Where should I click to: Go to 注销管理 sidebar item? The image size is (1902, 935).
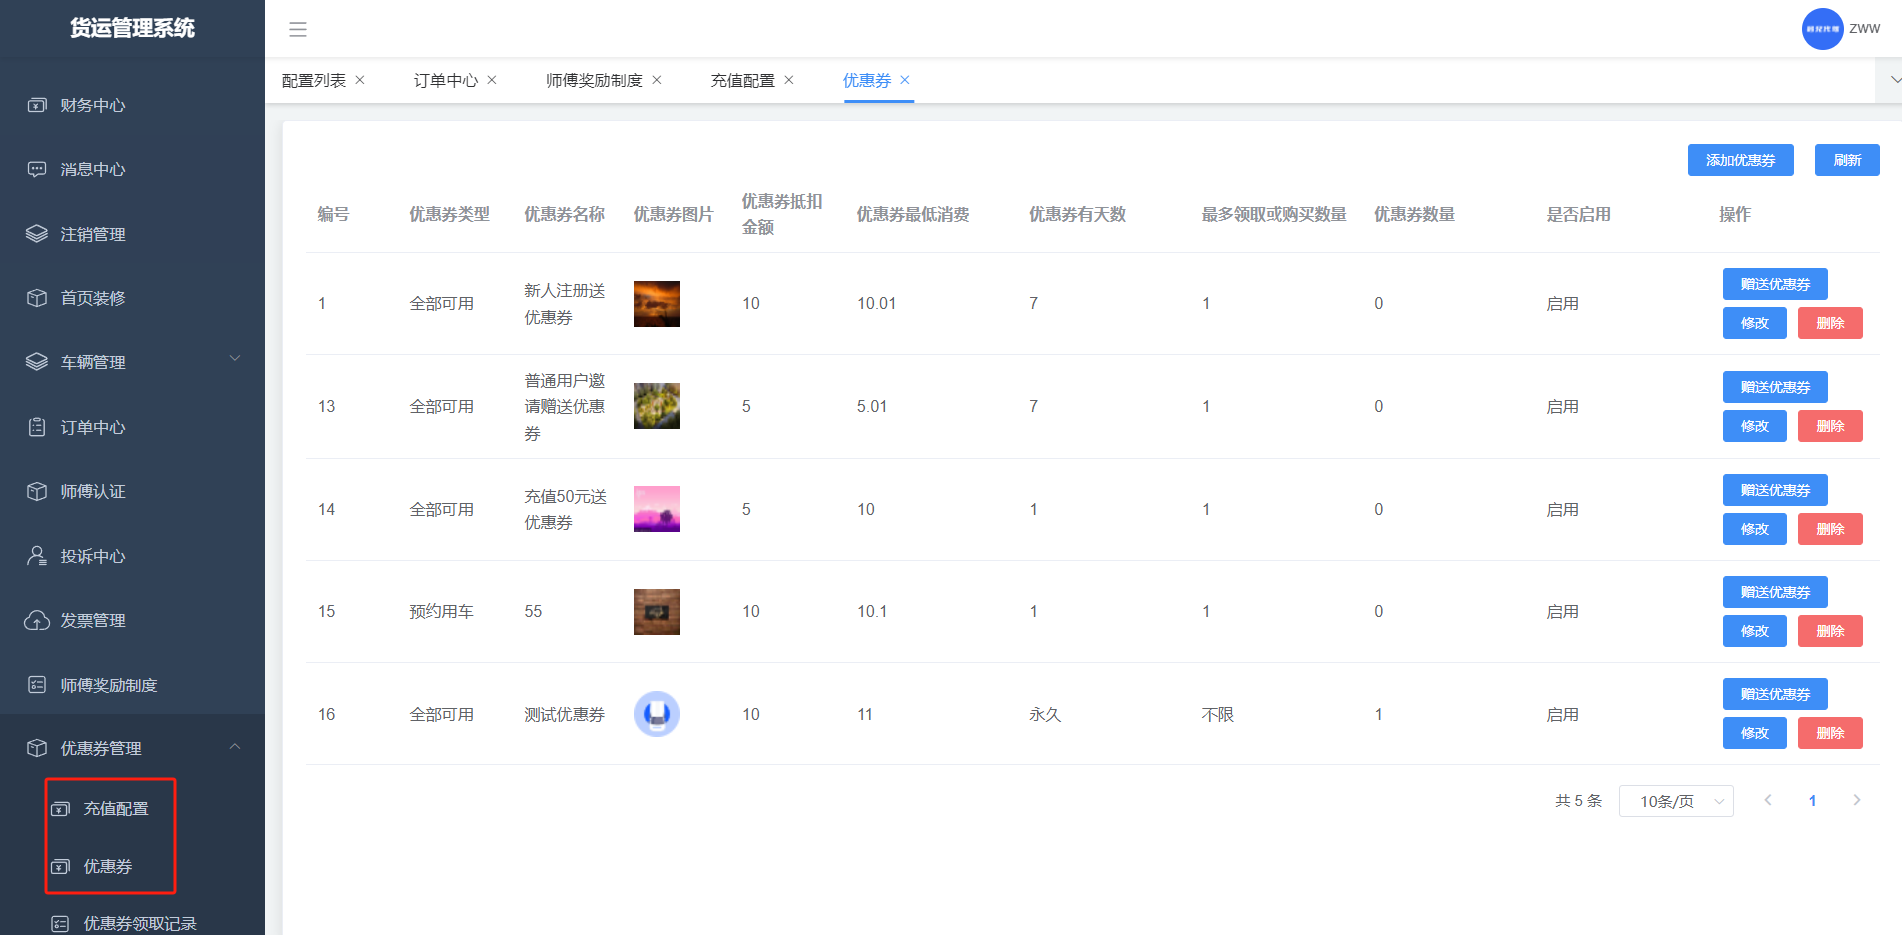point(92,234)
